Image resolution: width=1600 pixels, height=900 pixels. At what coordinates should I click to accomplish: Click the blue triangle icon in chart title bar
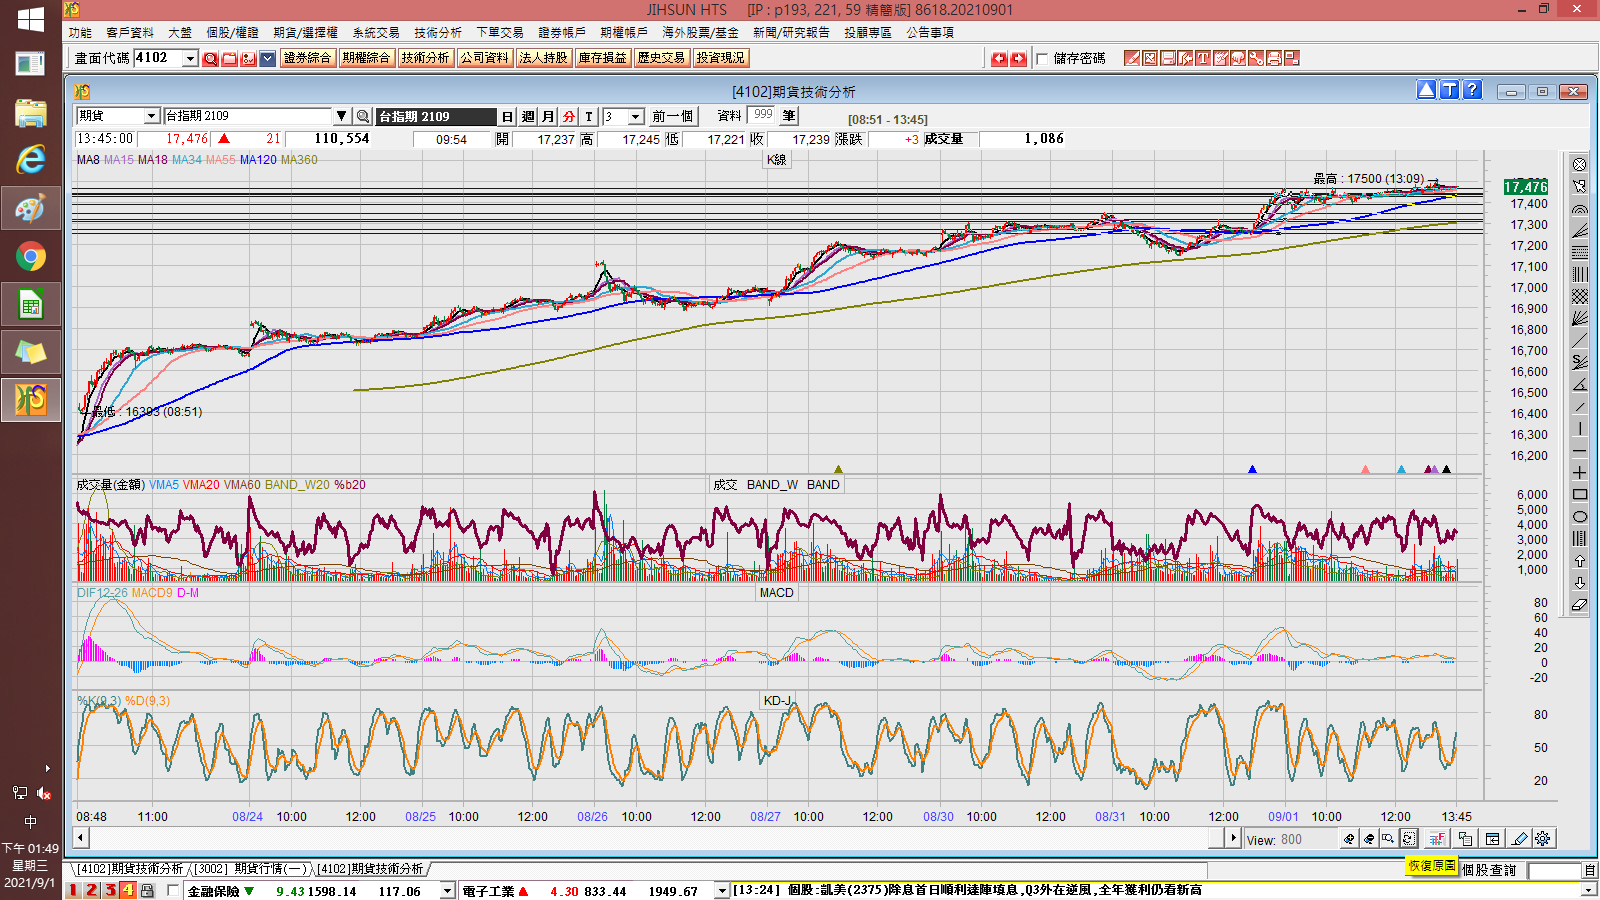[1427, 90]
